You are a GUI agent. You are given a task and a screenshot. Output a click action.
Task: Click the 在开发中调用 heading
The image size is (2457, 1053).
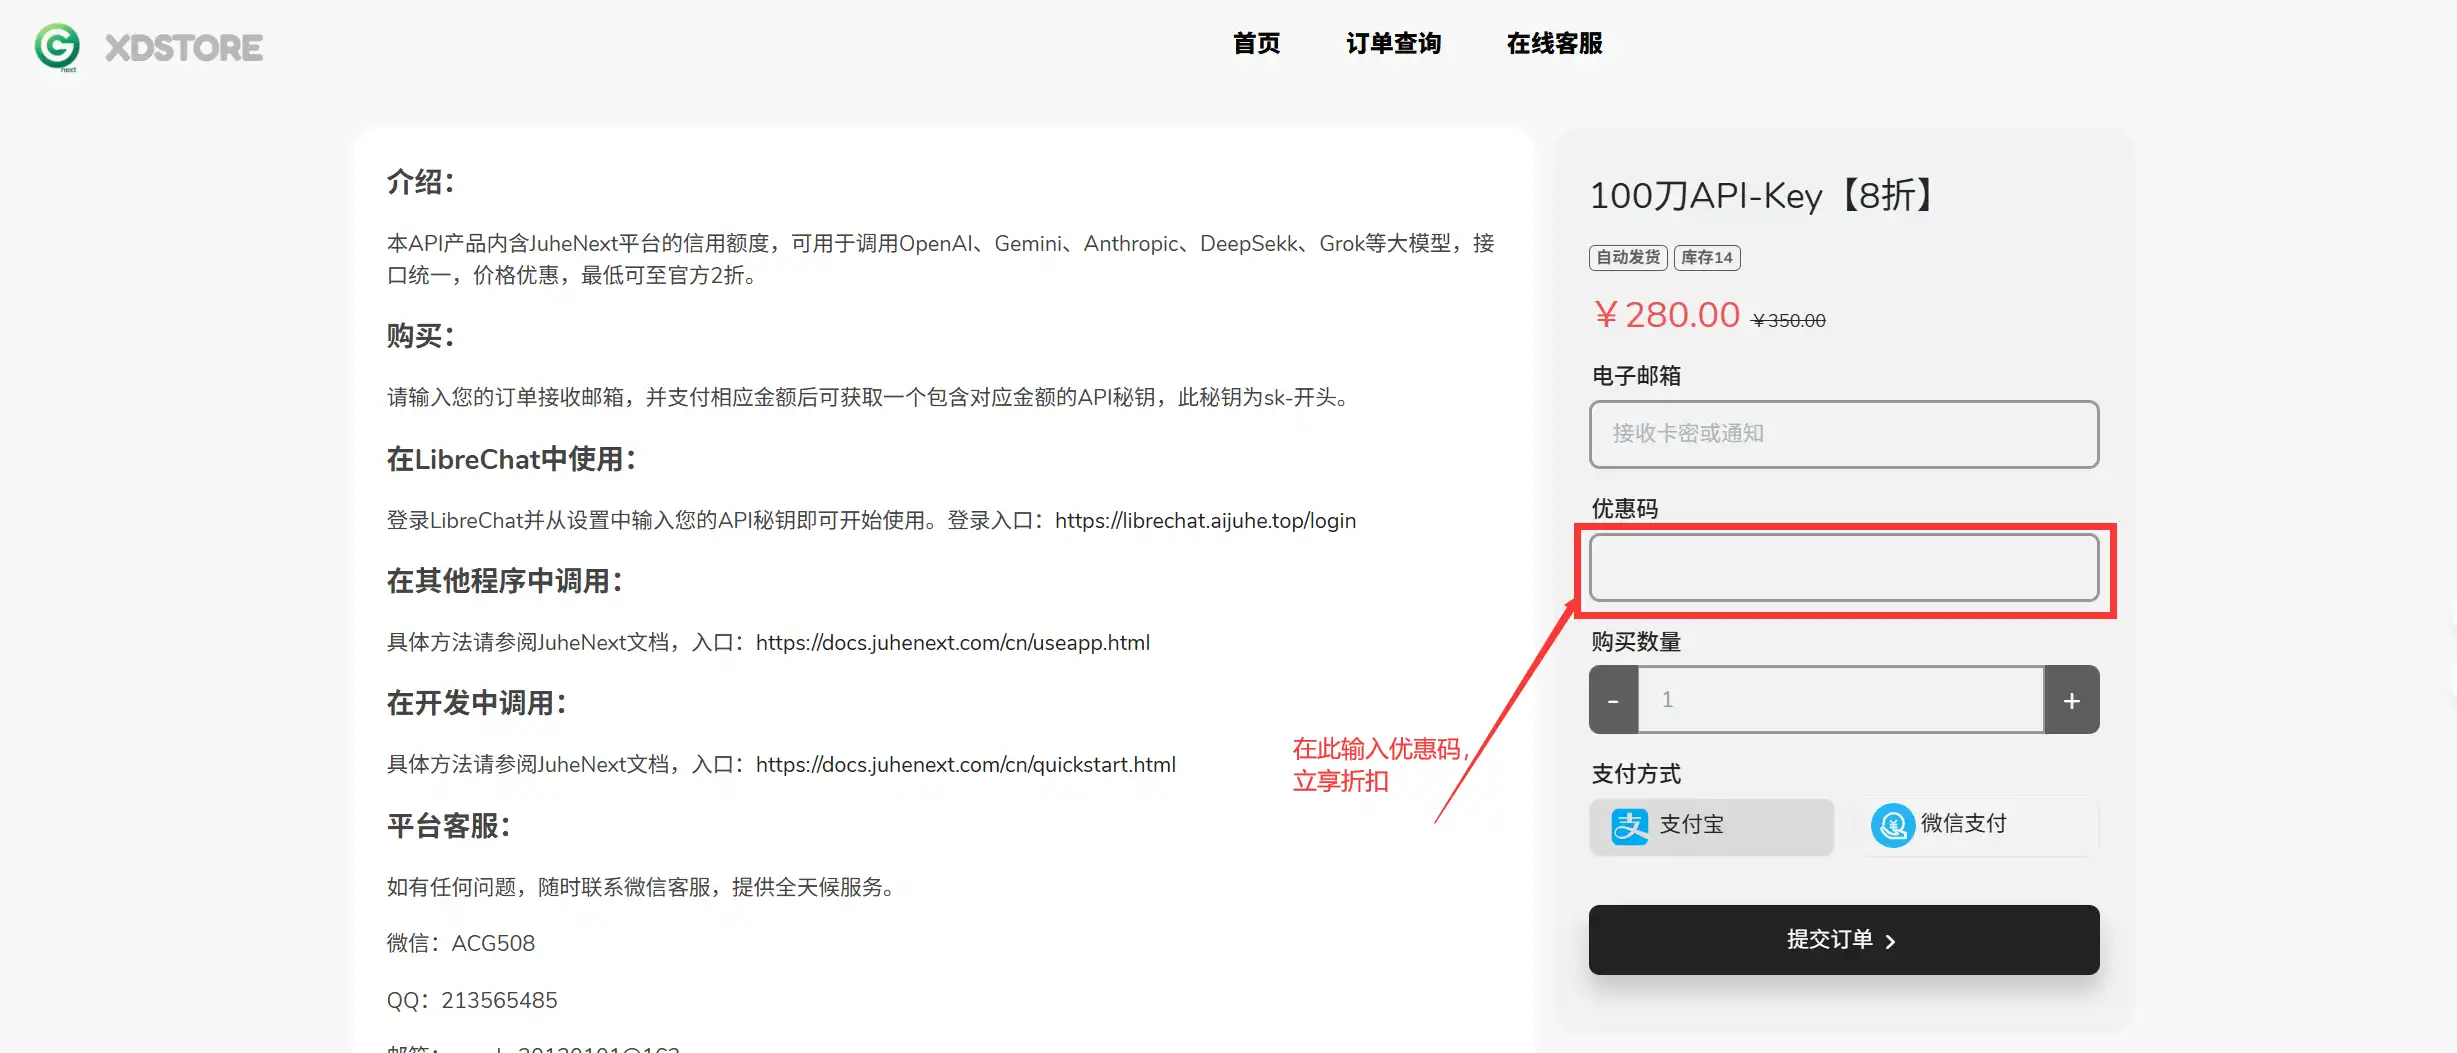477,704
